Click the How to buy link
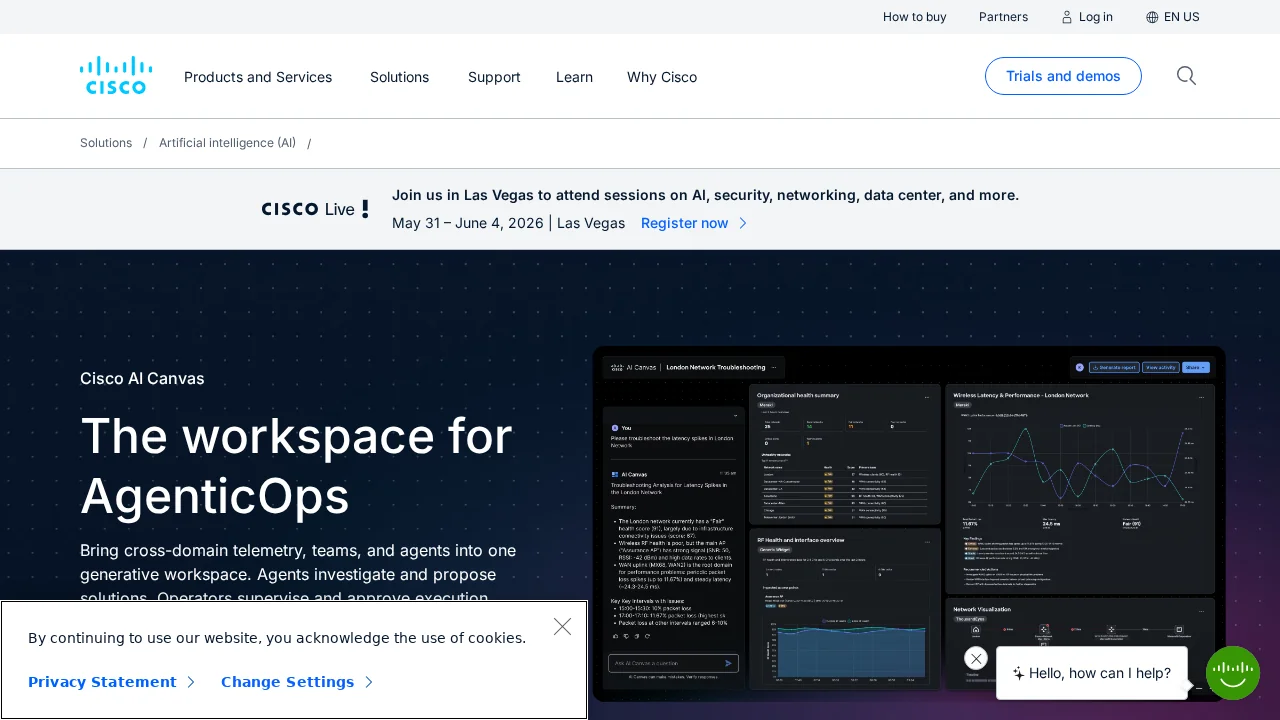This screenshot has height=720, width=1280. [x=914, y=17]
